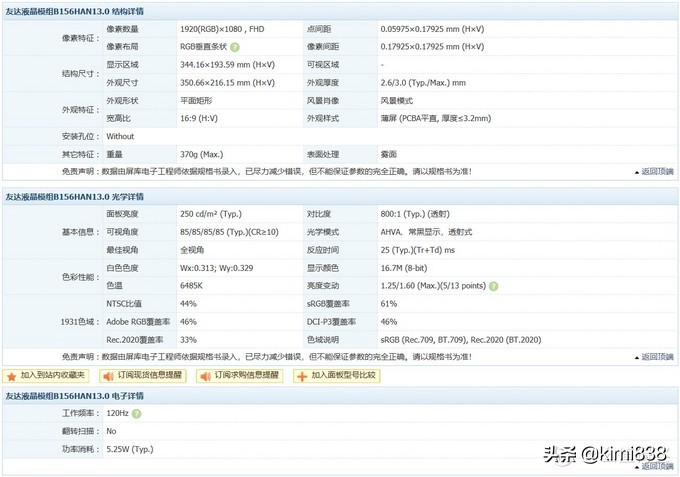
Task: Select value 25 (Typ.)(Tr+Td) ms
Action: 418,250
